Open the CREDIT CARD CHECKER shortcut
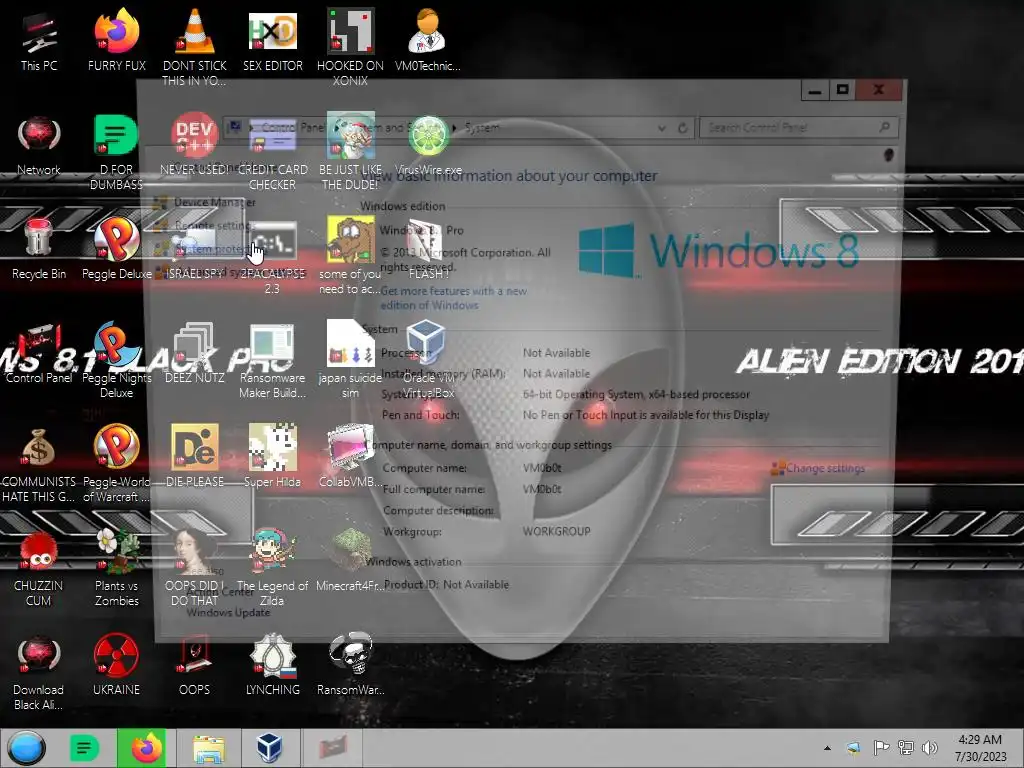 click(x=272, y=152)
